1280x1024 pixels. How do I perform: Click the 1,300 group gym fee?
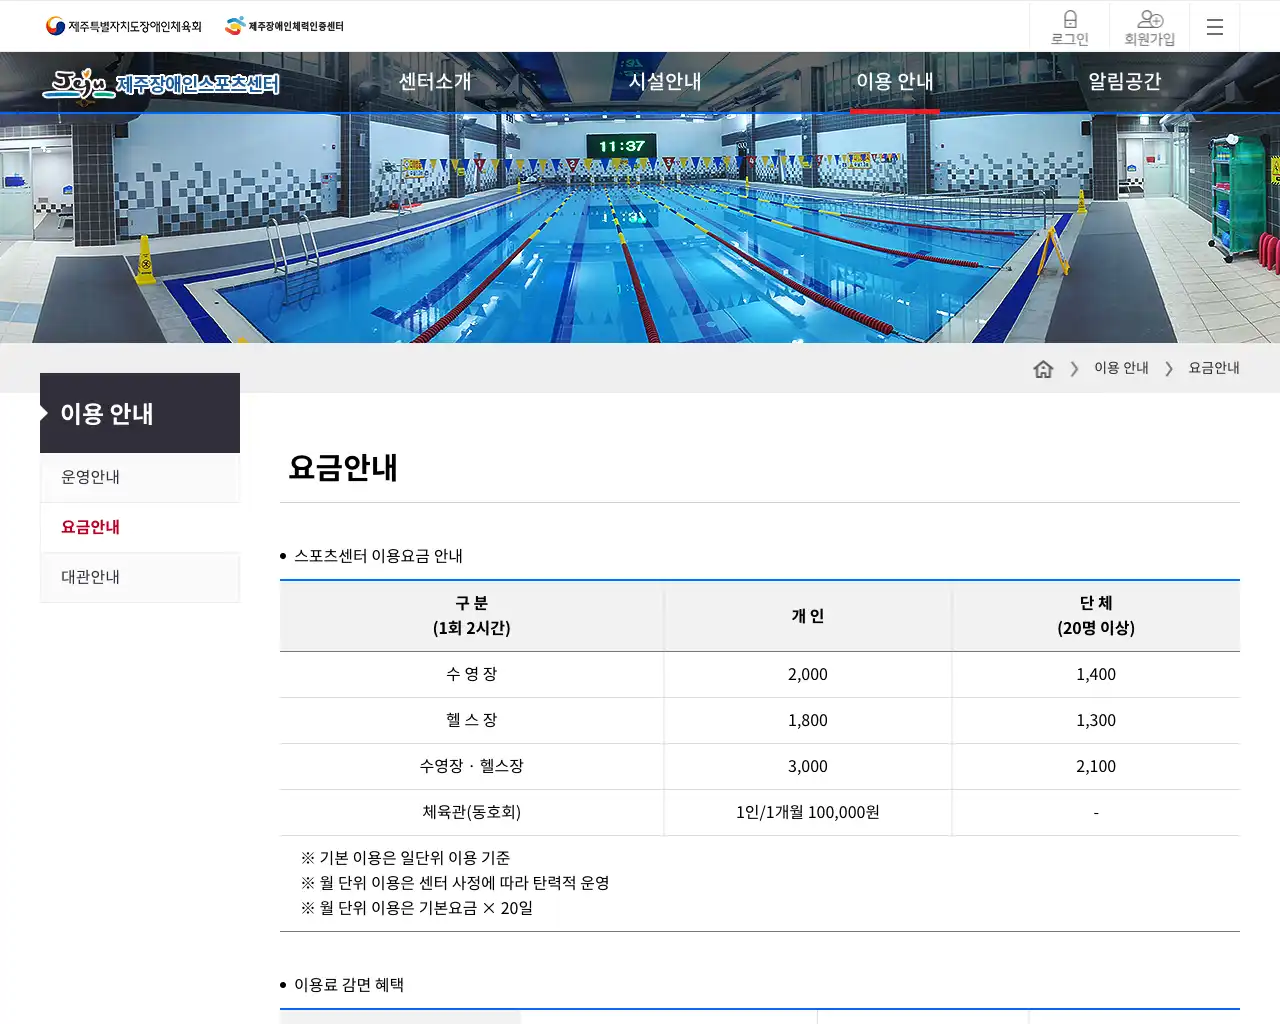point(1096,720)
